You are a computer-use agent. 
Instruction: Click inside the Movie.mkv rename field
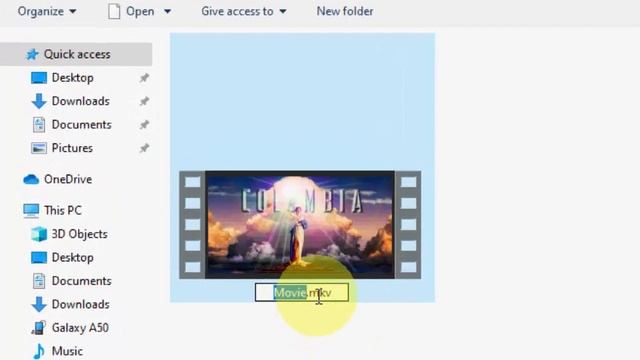tap(302, 293)
